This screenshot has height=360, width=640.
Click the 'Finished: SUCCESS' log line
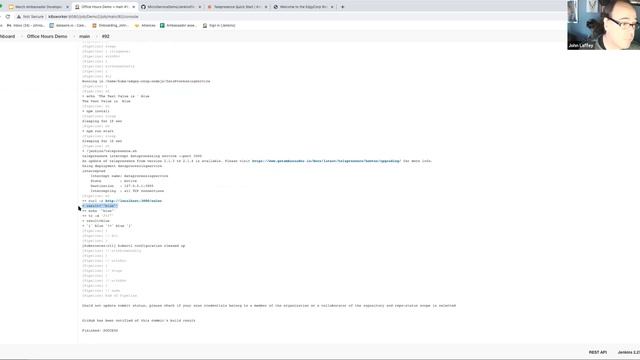click(100, 331)
